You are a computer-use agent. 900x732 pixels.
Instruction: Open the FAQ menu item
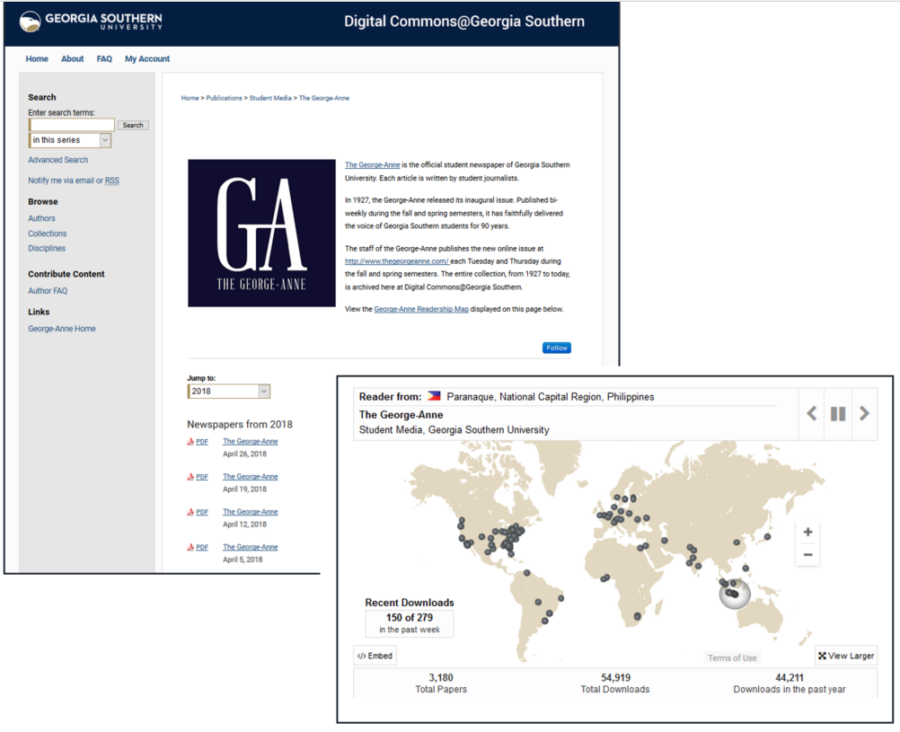coord(104,59)
